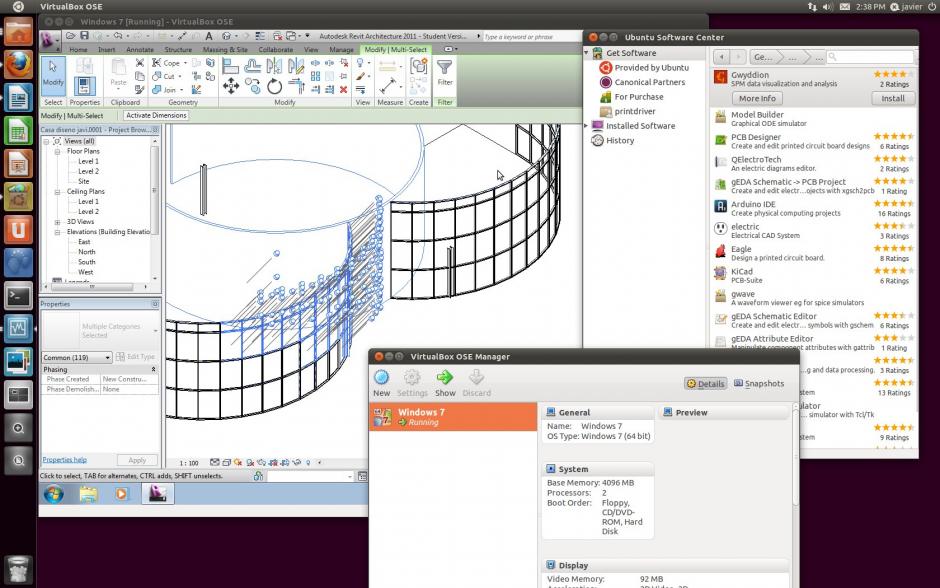The image size is (940, 588).
Task: Select the Rotate tool in Modify panel
Action: coord(275,86)
